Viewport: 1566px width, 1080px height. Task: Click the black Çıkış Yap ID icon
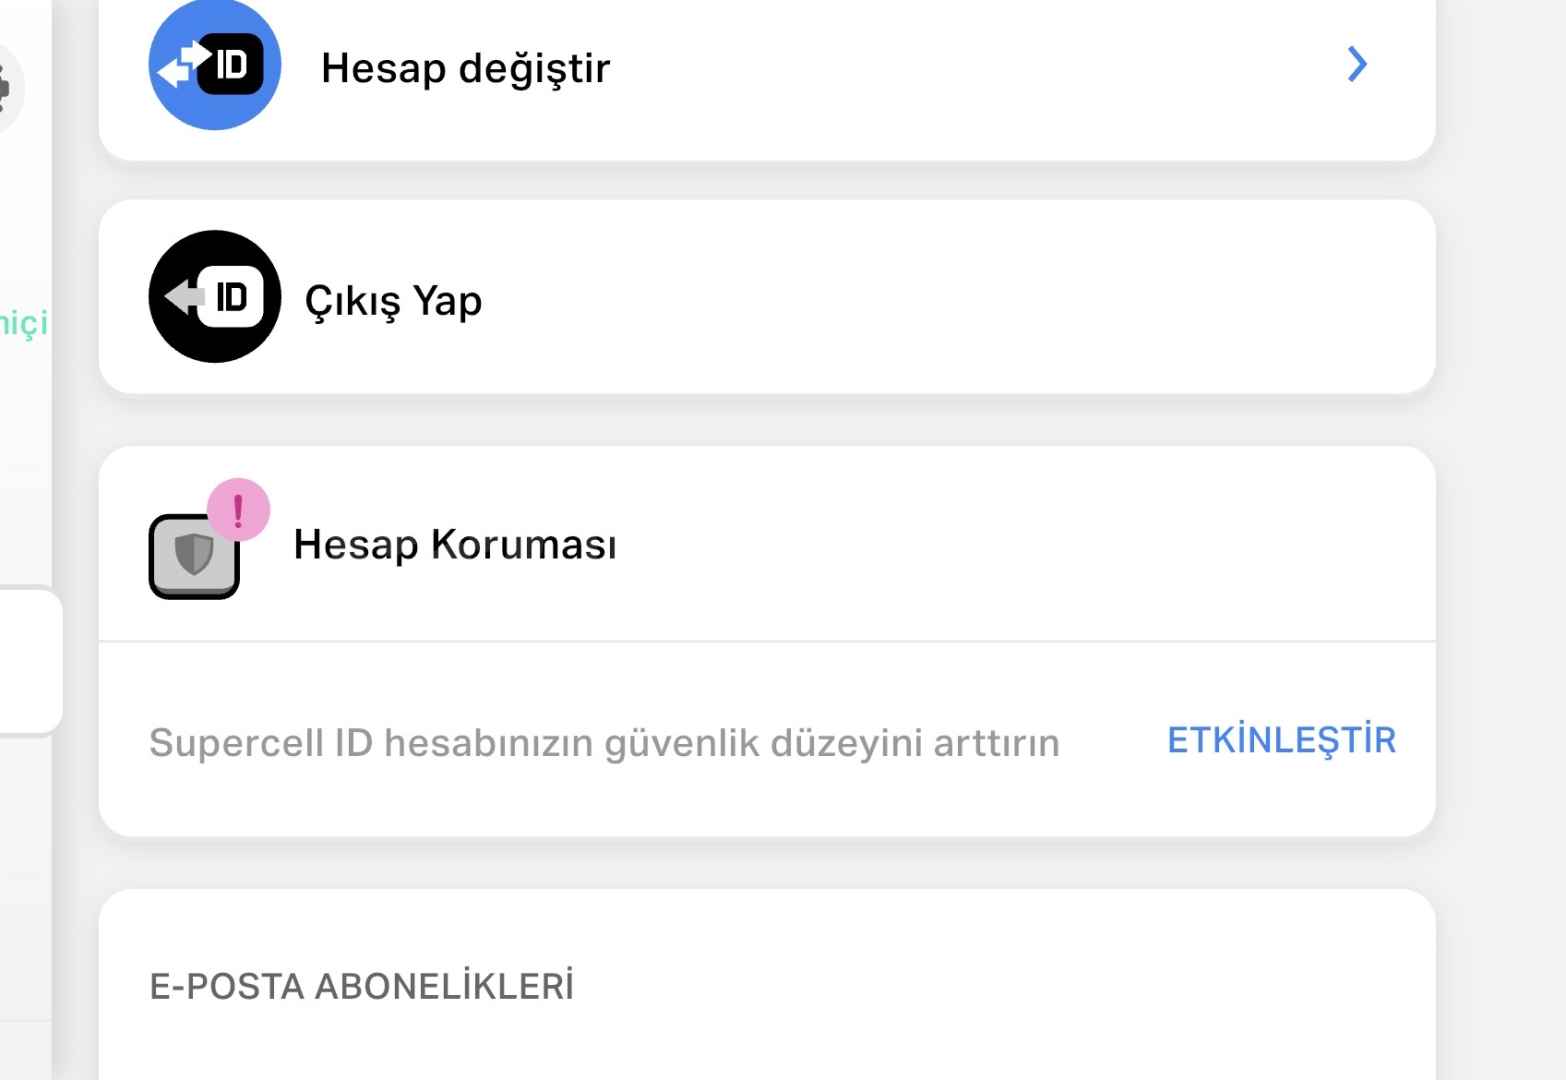point(215,297)
